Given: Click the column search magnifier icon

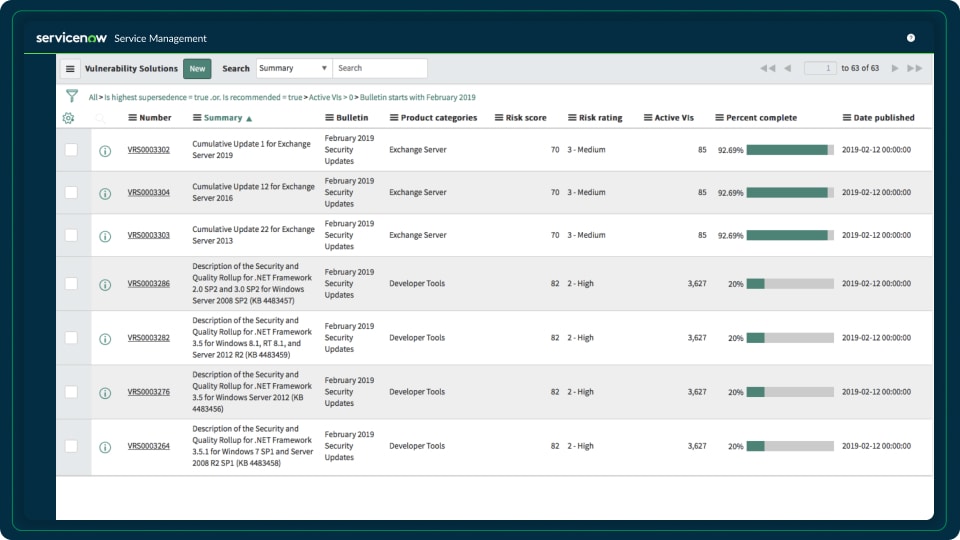Looking at the screenshot, I should (x=100, y=118).
